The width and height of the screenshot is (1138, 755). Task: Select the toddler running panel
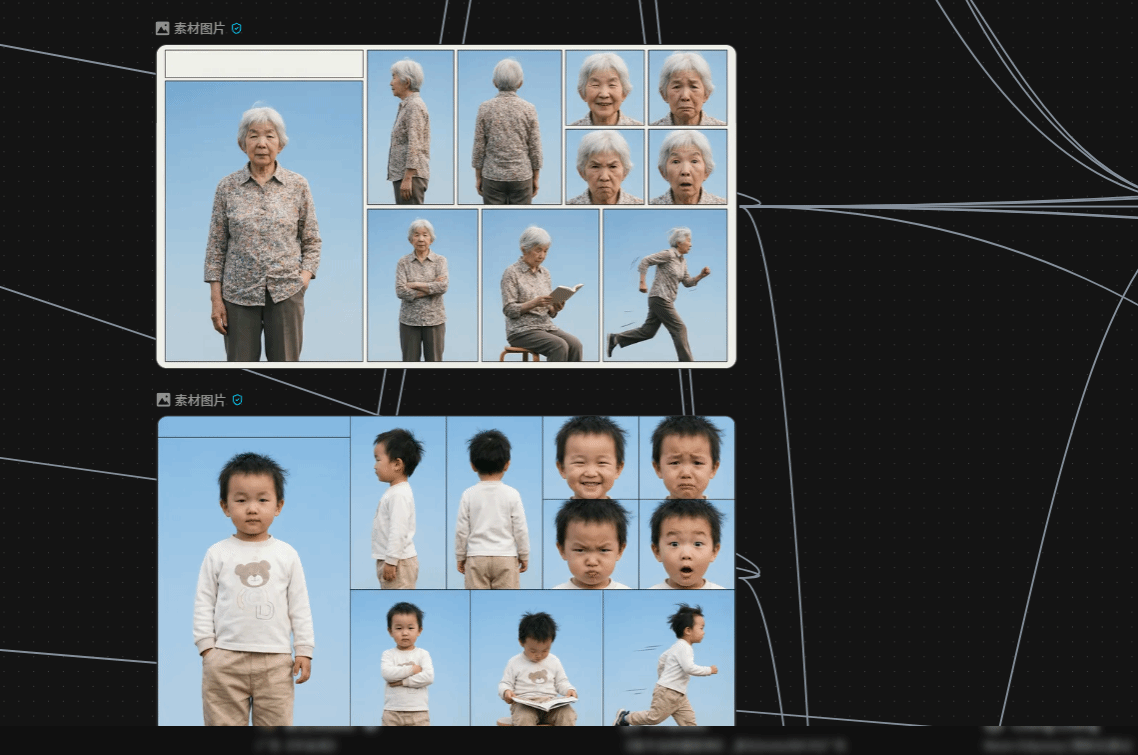(x=668, y=657)
